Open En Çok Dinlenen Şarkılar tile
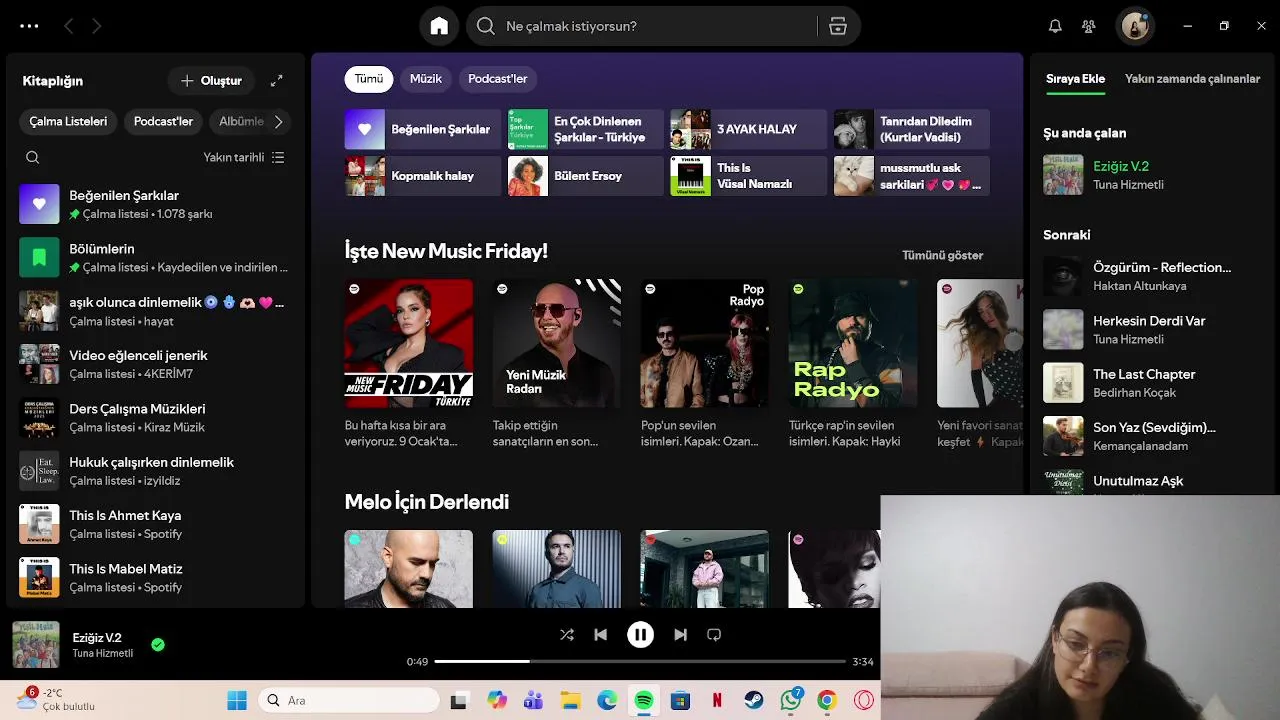This screenshot has width=1280, height=720. click(x=586, y=129)
